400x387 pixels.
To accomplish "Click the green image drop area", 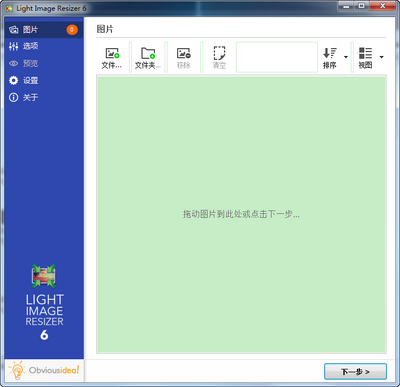I will (241, 214).
